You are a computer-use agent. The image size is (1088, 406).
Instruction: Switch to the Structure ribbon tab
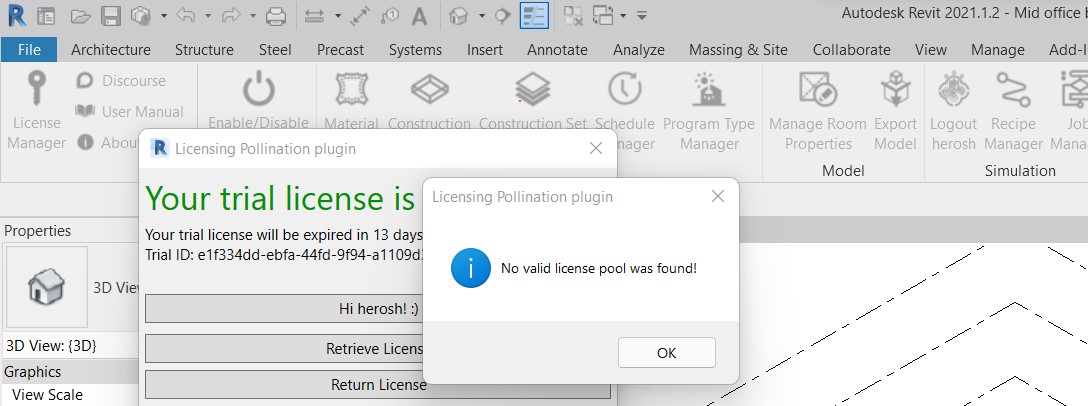(204, 50)
